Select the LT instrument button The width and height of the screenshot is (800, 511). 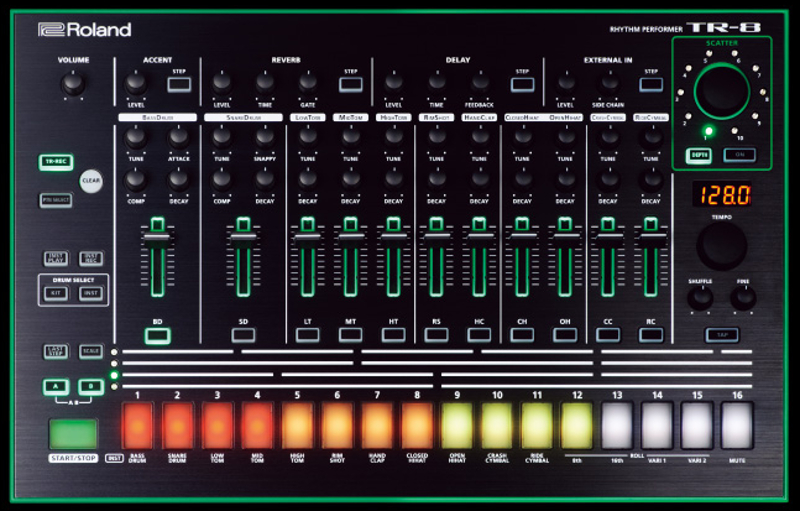pyautogui.click(x=308, y=335)
